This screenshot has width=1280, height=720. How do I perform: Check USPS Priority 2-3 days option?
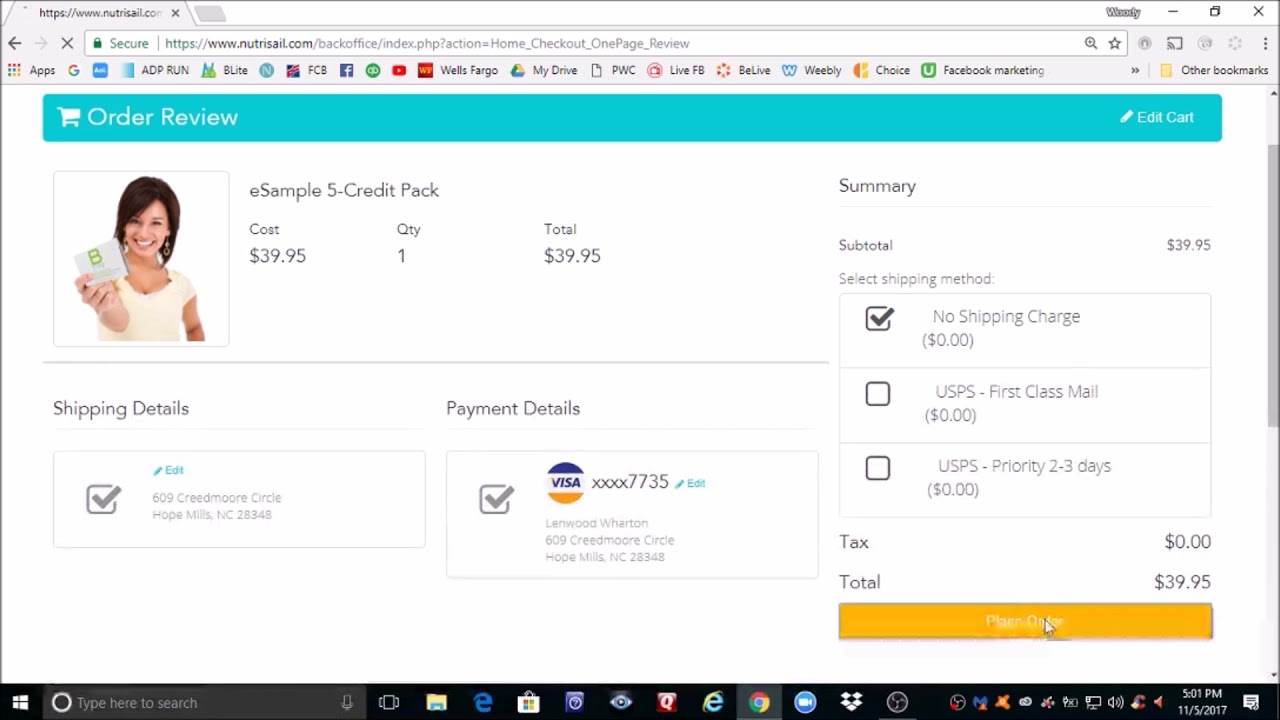click(x=877, y=468)
